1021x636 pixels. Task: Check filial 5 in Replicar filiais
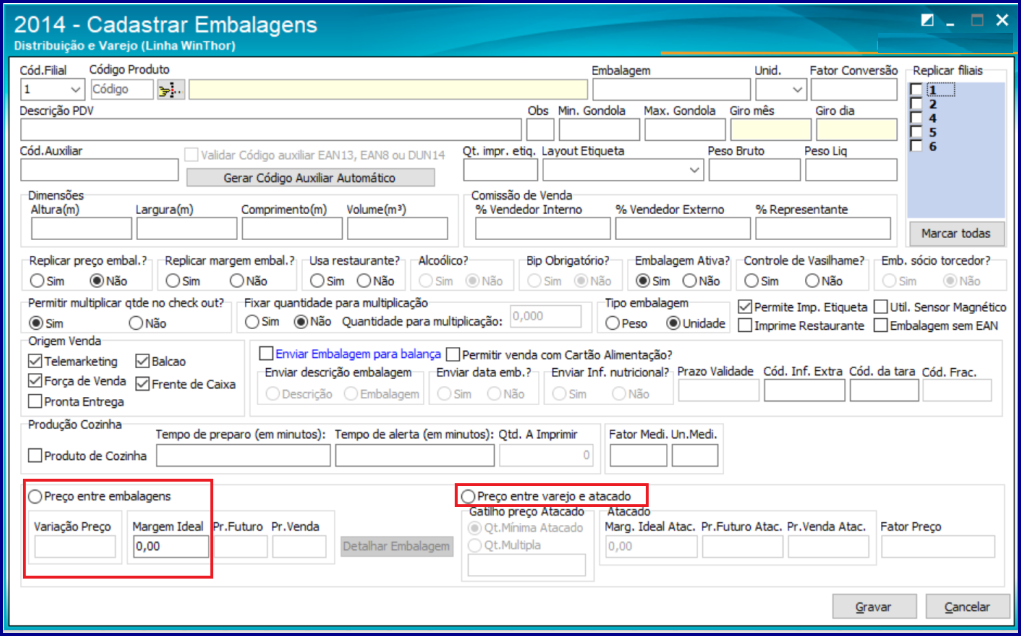(916, 132)
